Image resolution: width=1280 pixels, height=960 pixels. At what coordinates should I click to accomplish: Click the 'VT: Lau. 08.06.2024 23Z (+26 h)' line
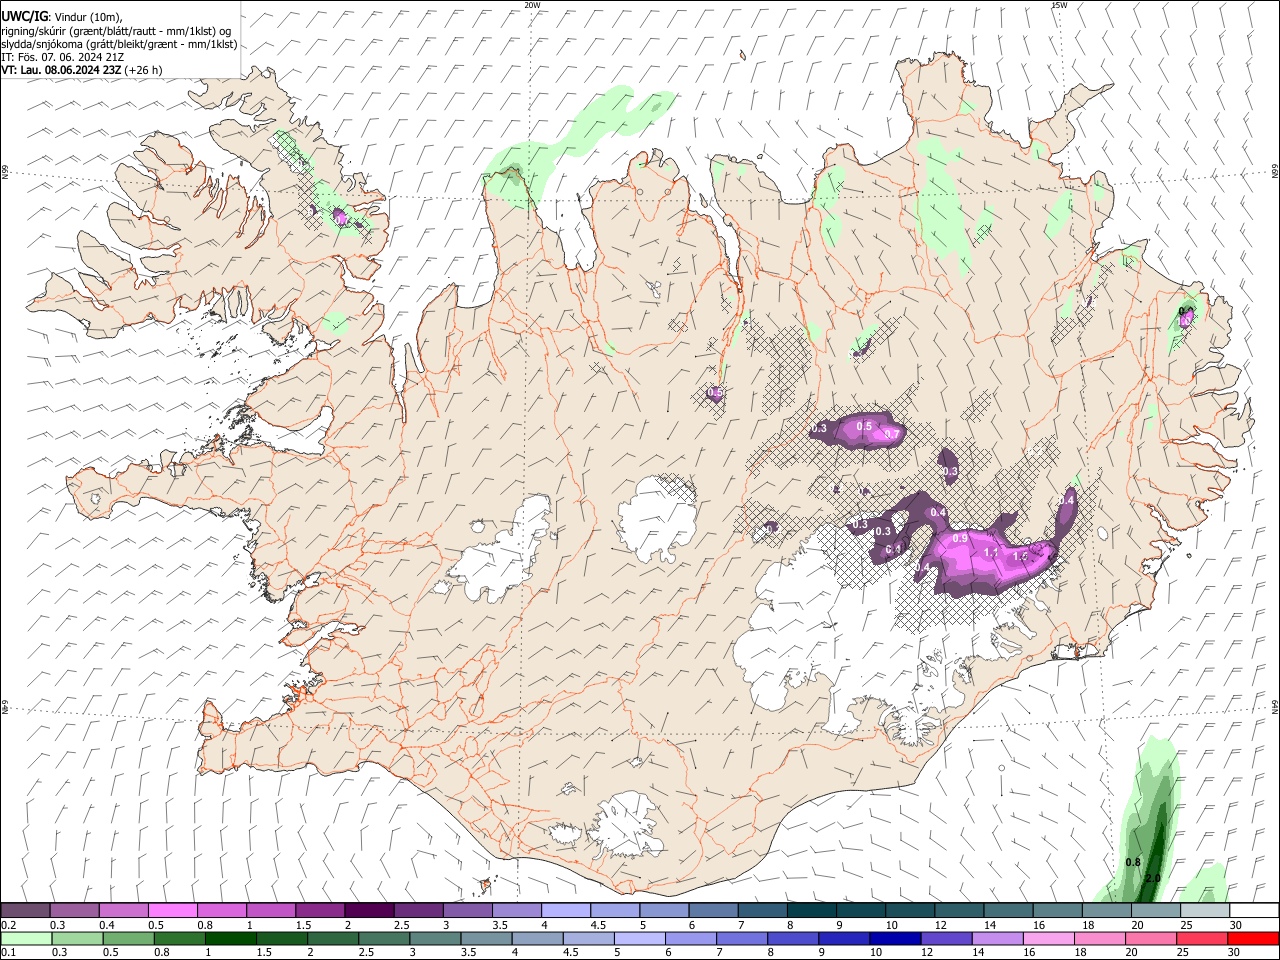tap(82, 70)
